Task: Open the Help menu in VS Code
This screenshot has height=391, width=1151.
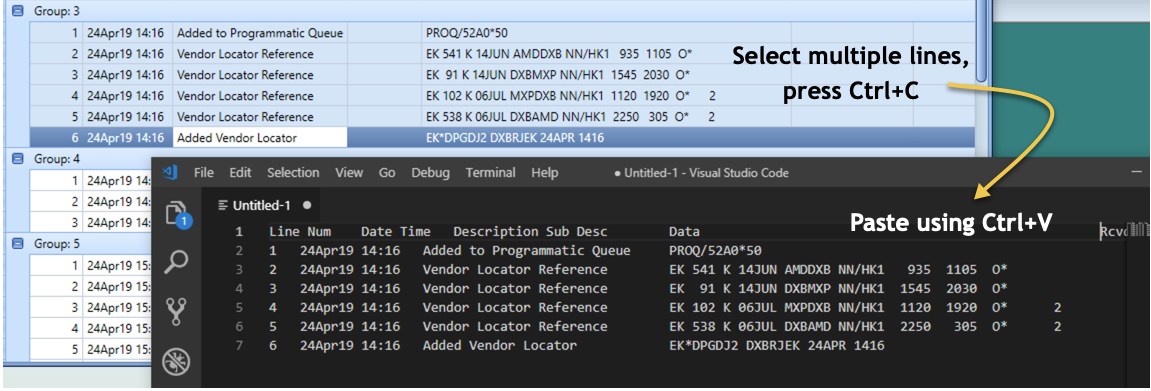Action: tap(545, 173)
